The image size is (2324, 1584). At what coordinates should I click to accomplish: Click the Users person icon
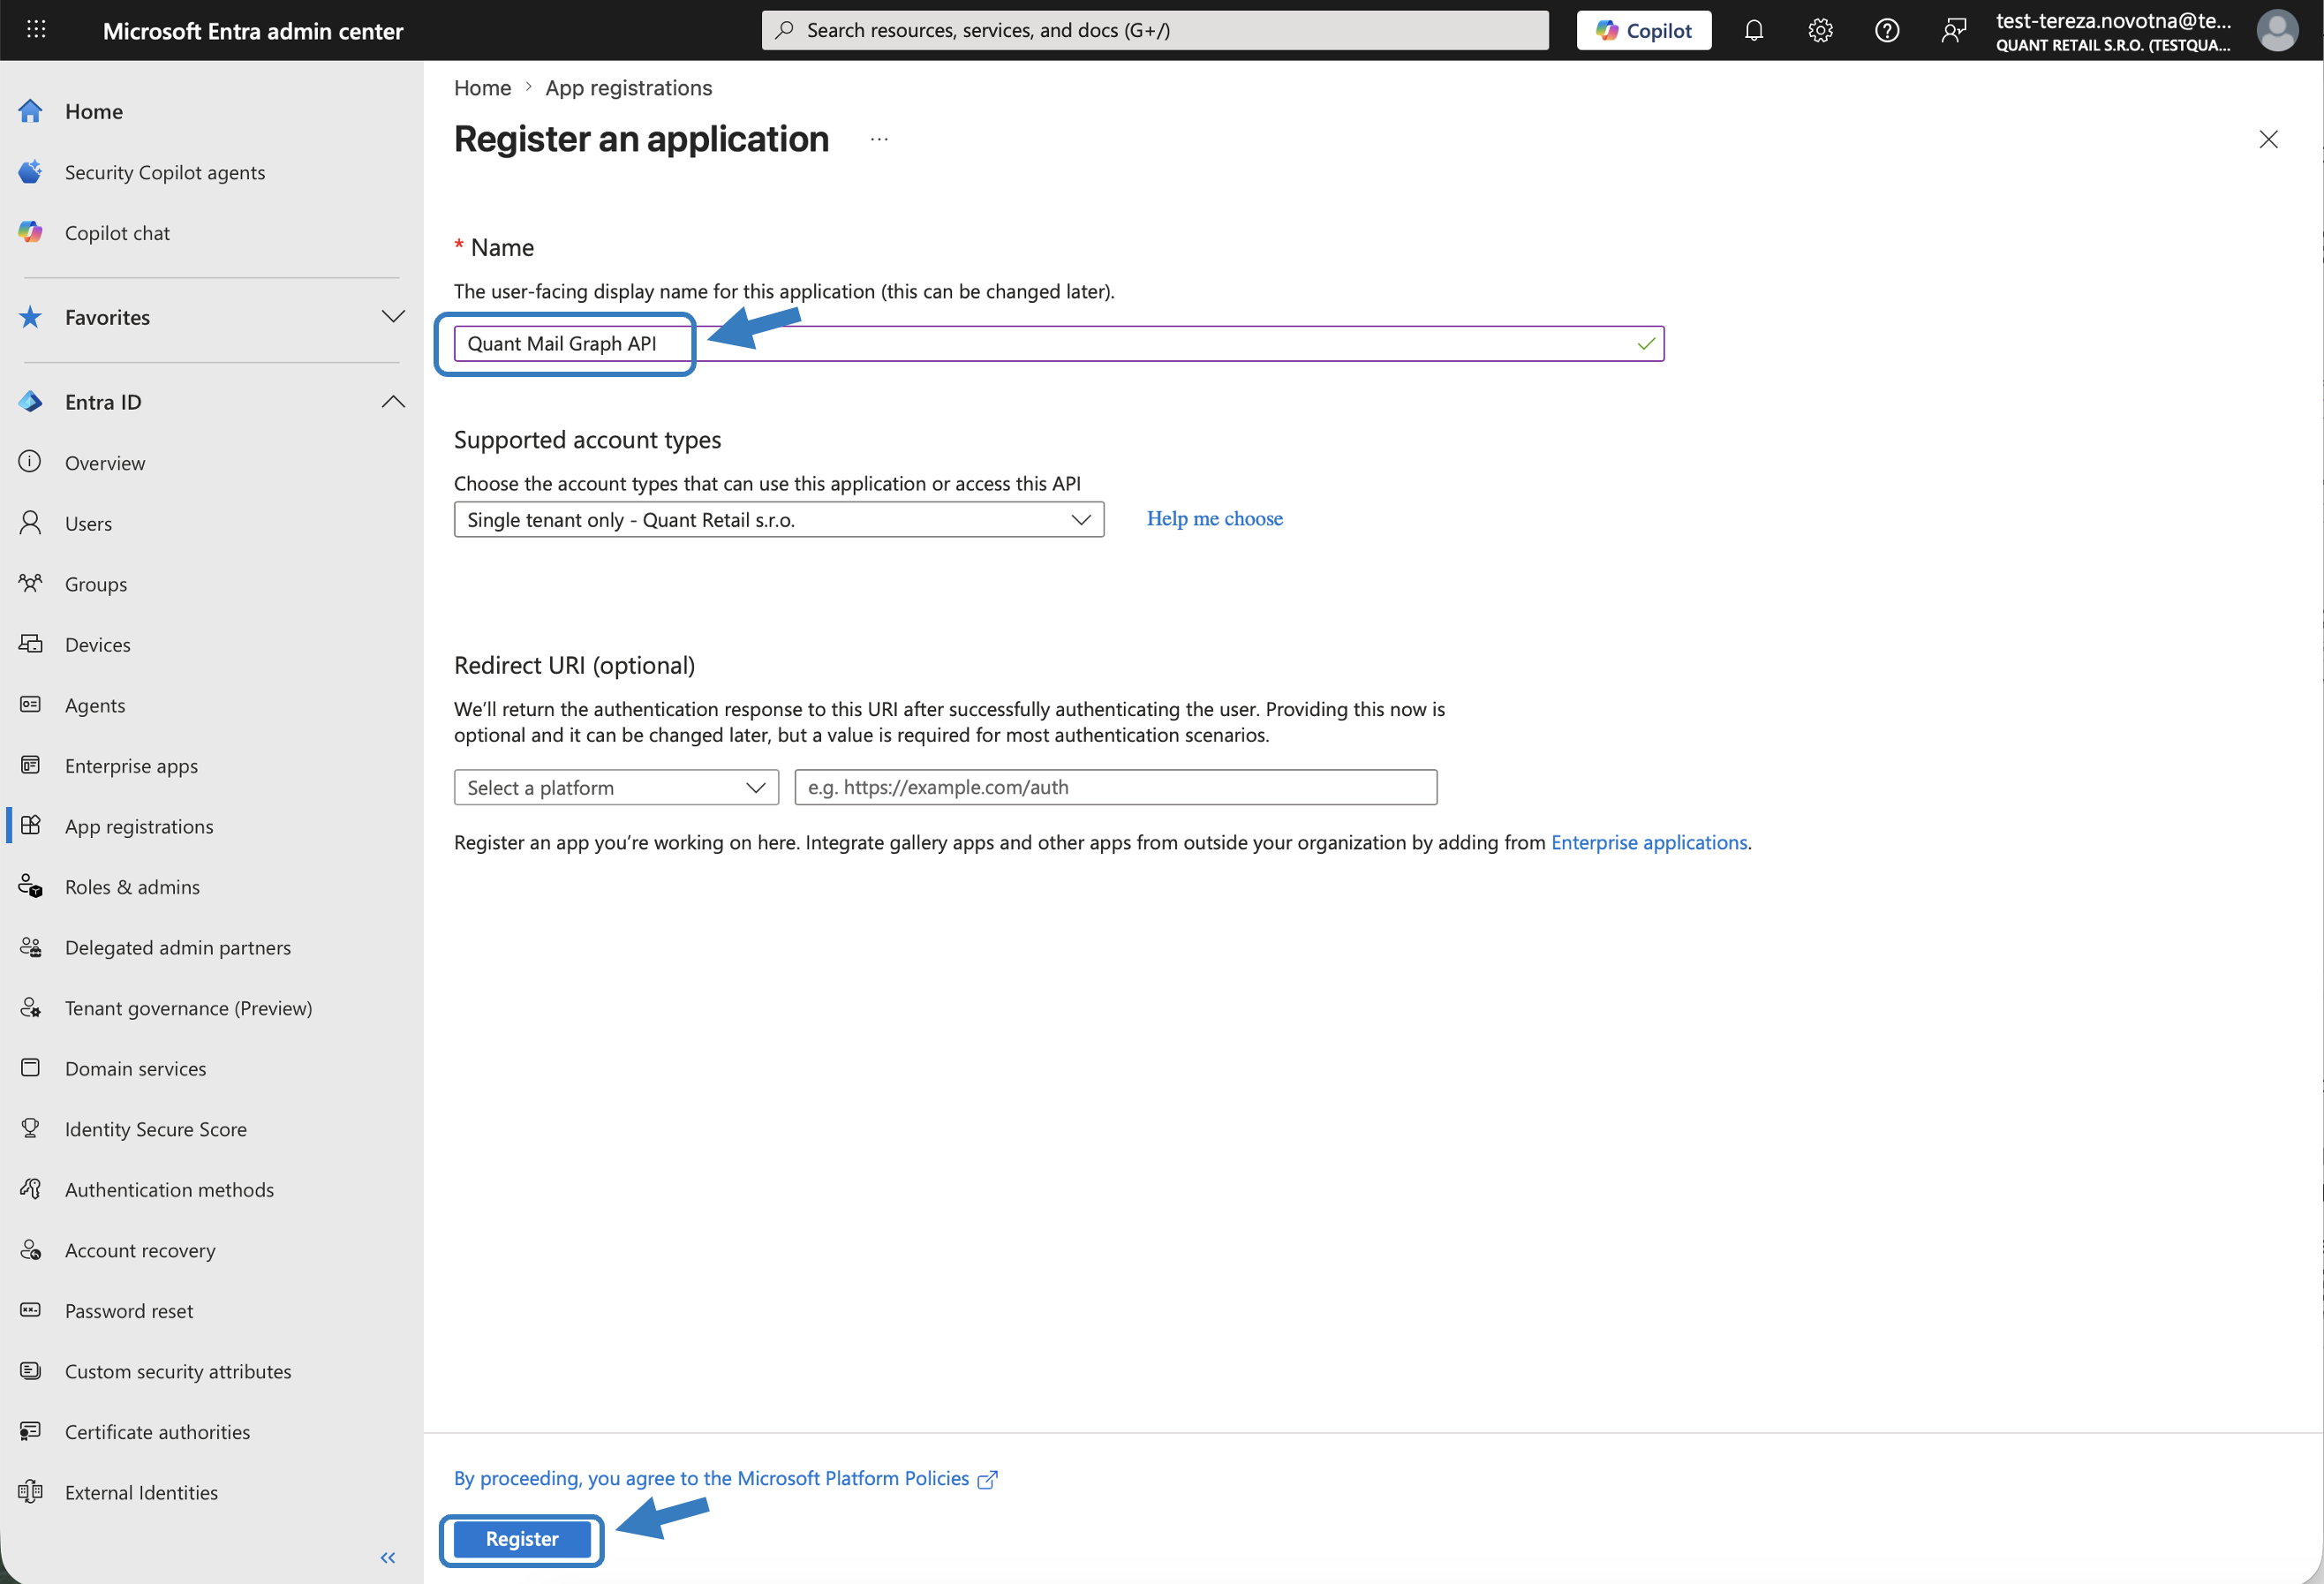[x=30, y=523]
